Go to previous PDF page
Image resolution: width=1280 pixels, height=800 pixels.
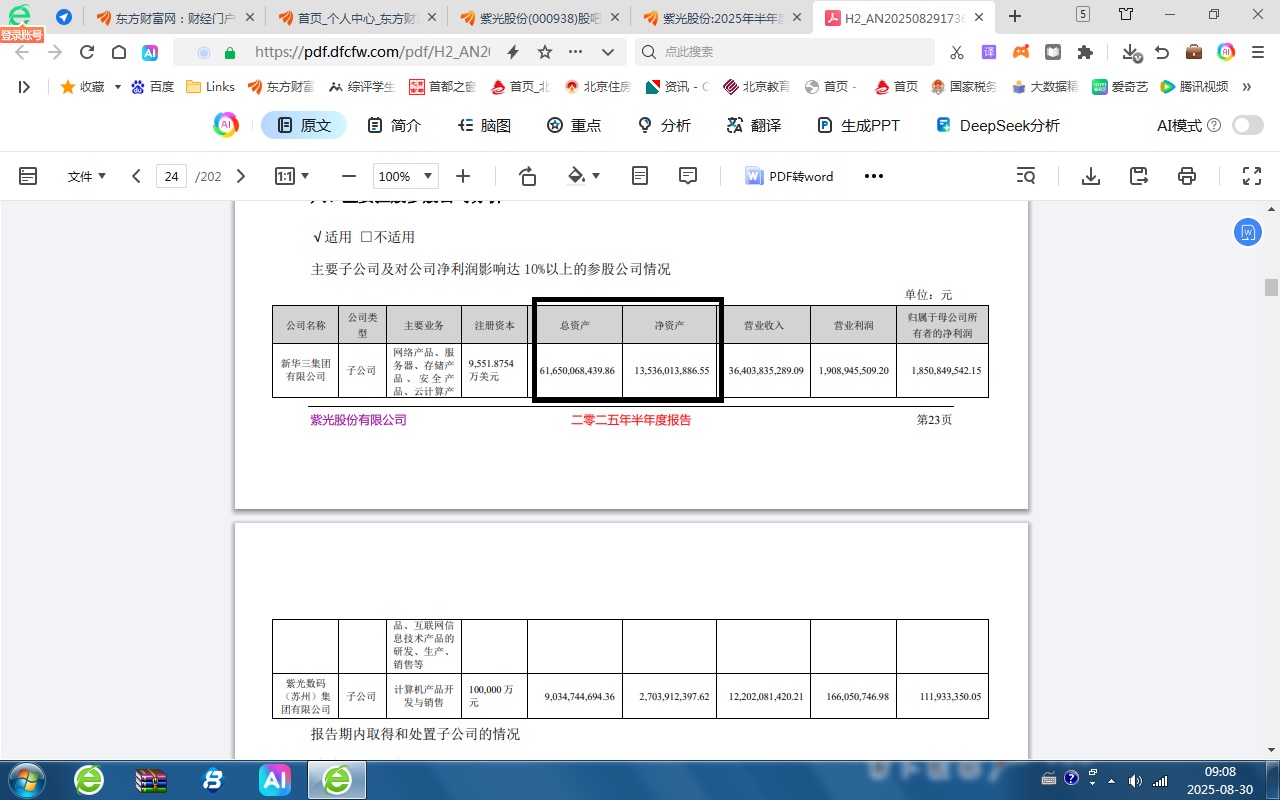coord(136,176)
